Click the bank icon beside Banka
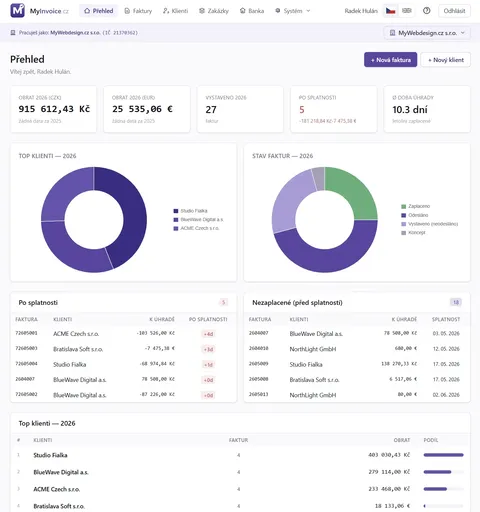 pyautogui.click(x=243, y=11)
